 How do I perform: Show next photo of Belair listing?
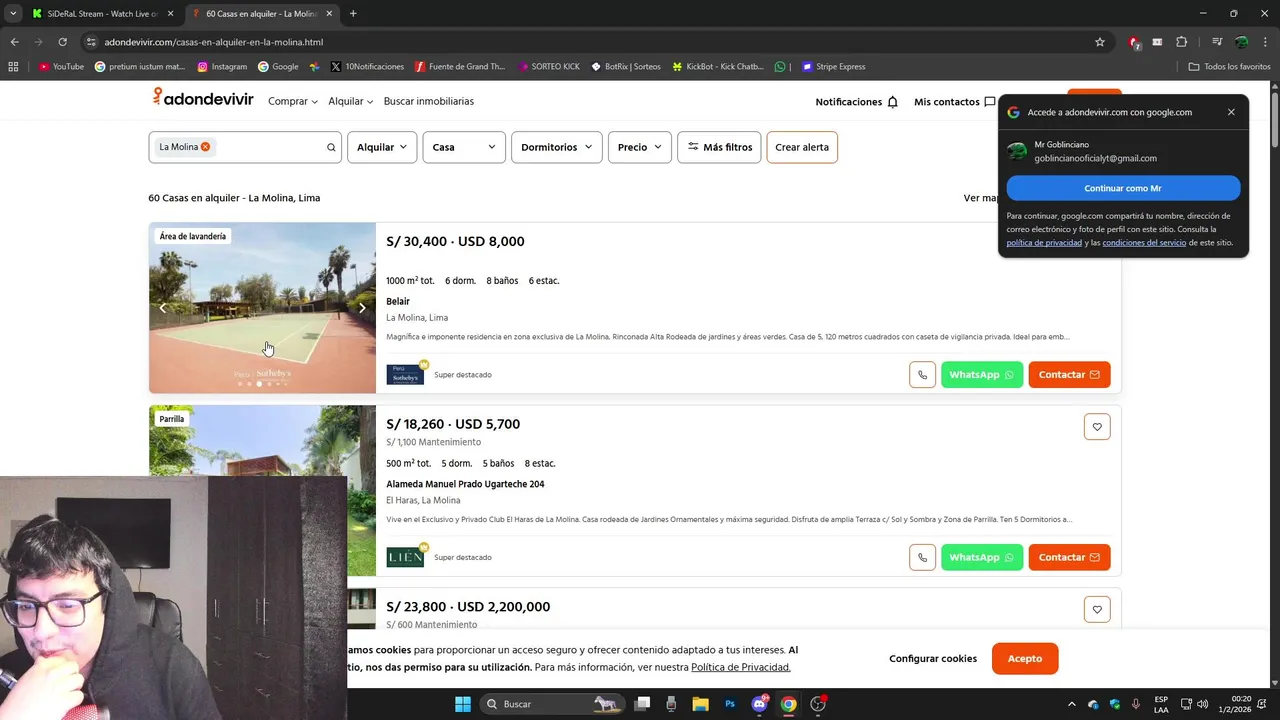(362, 308)
